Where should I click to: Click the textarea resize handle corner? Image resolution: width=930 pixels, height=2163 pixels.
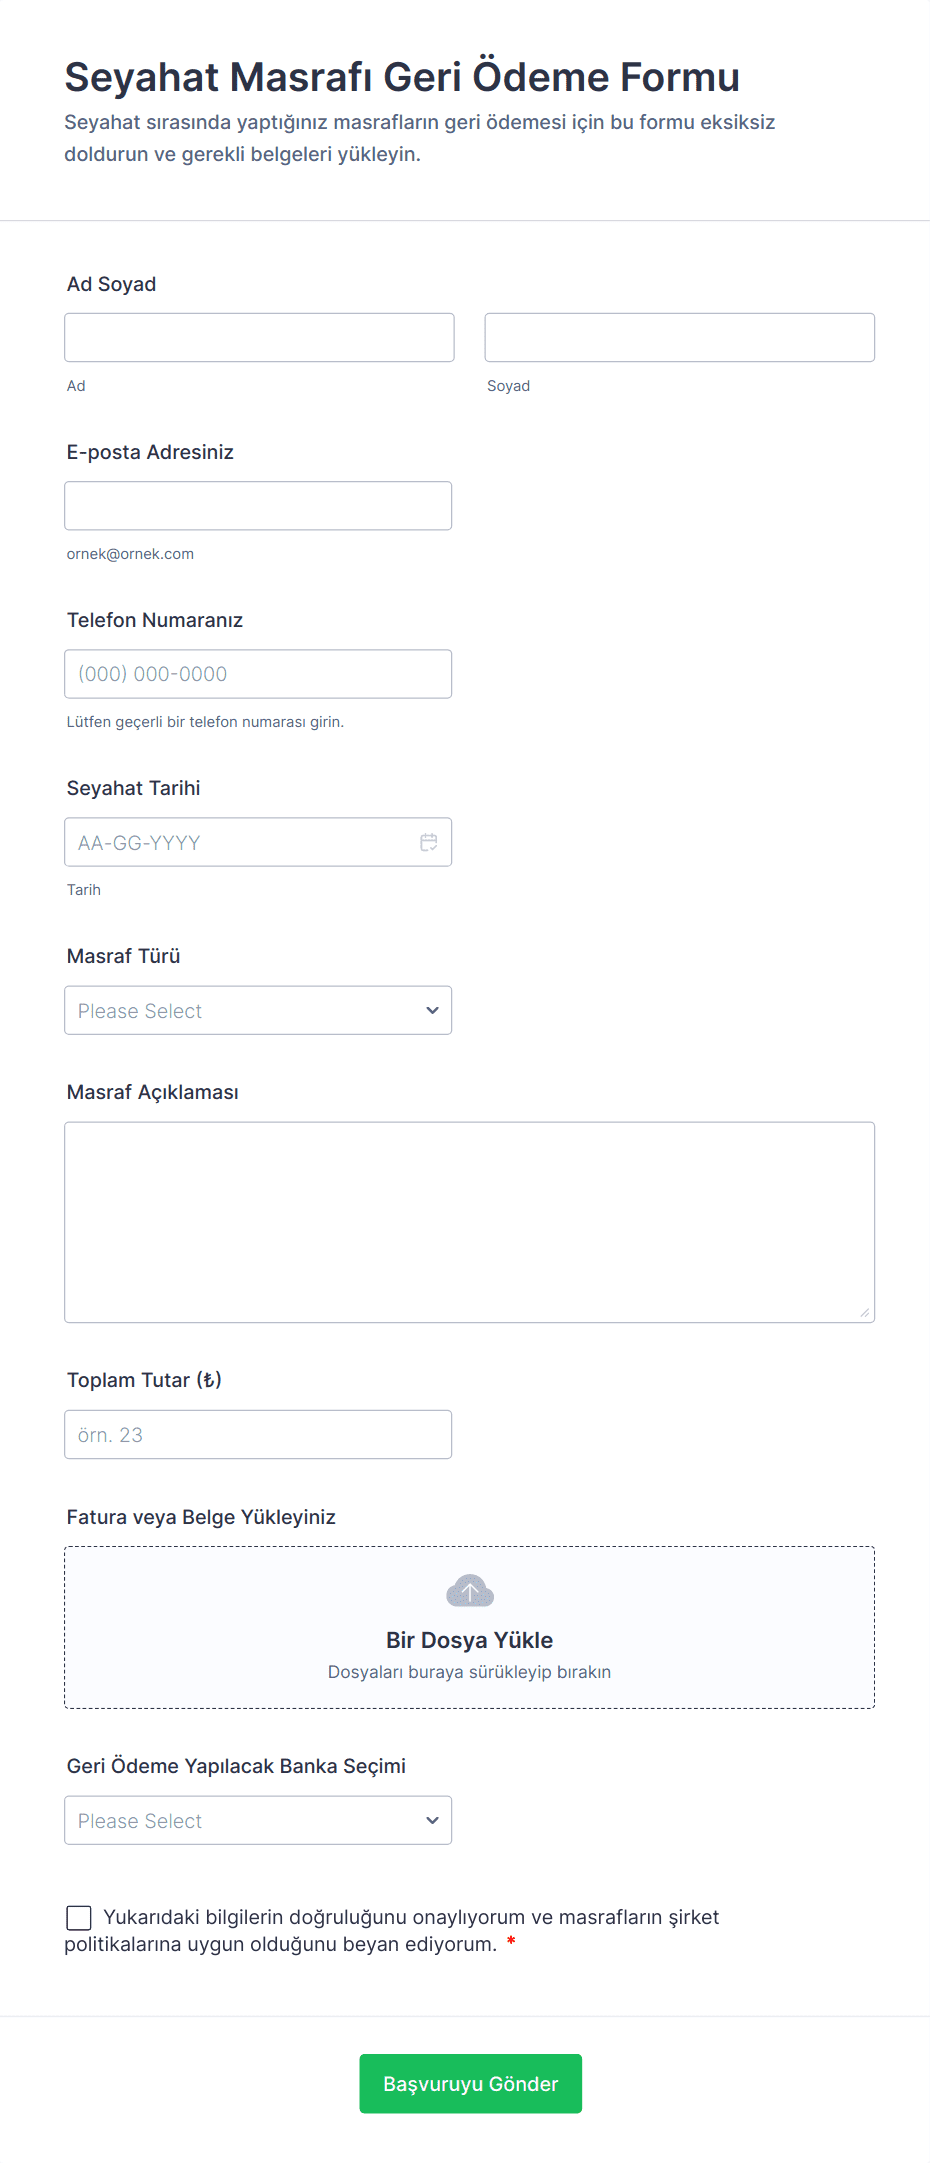[x=865, y=1313]
